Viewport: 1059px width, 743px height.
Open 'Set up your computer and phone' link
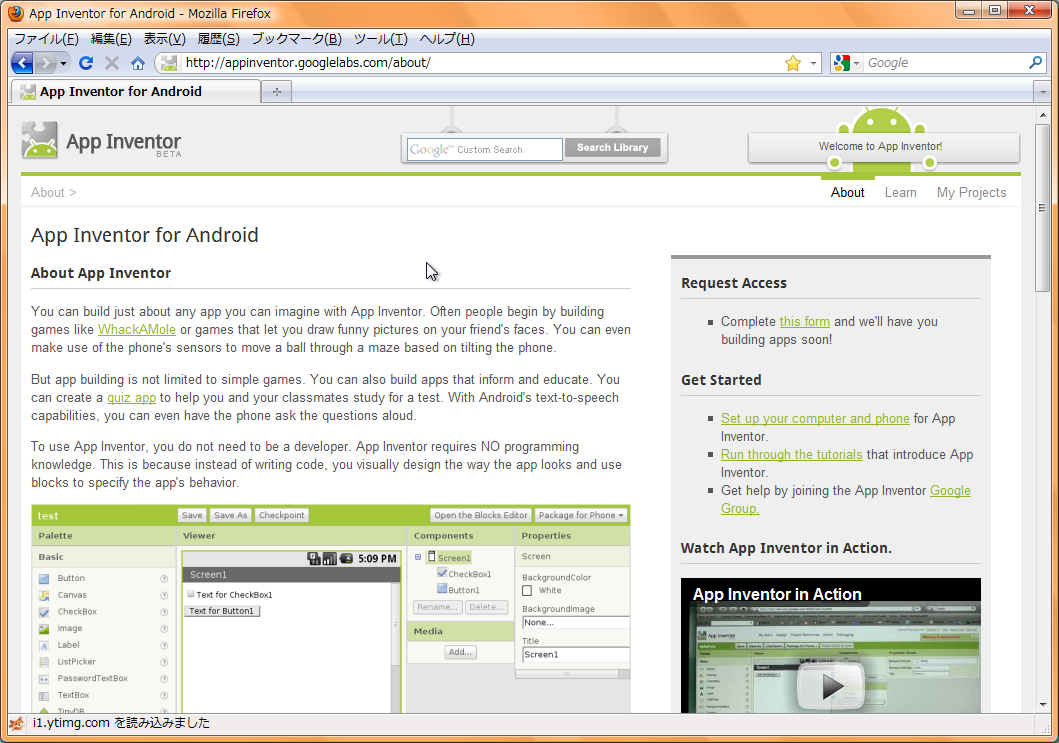815,419
